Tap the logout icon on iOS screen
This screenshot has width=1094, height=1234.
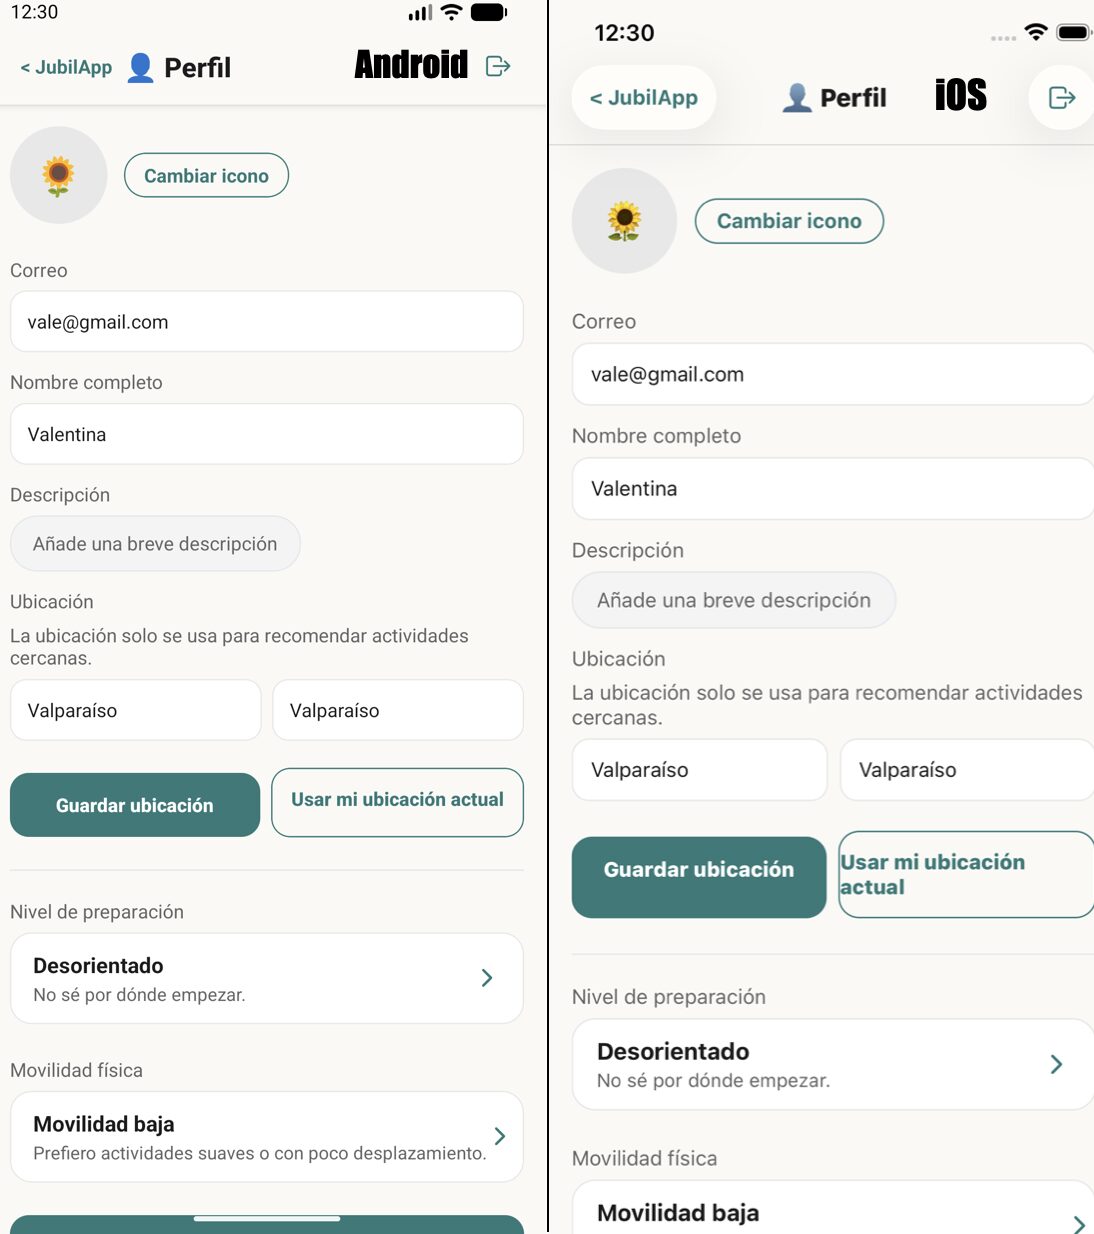(x=1060, y=97)
